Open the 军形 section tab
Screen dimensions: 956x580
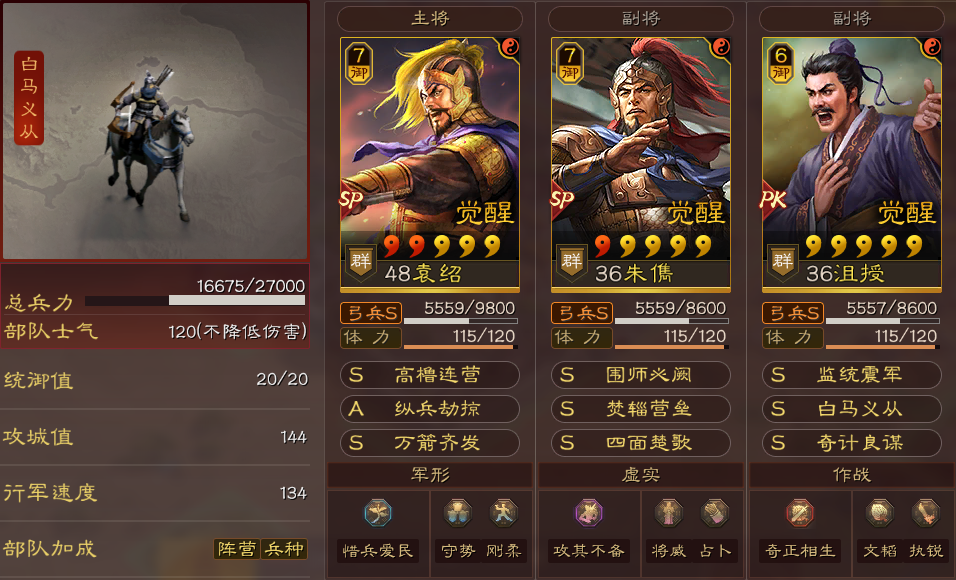coord(430,474)
